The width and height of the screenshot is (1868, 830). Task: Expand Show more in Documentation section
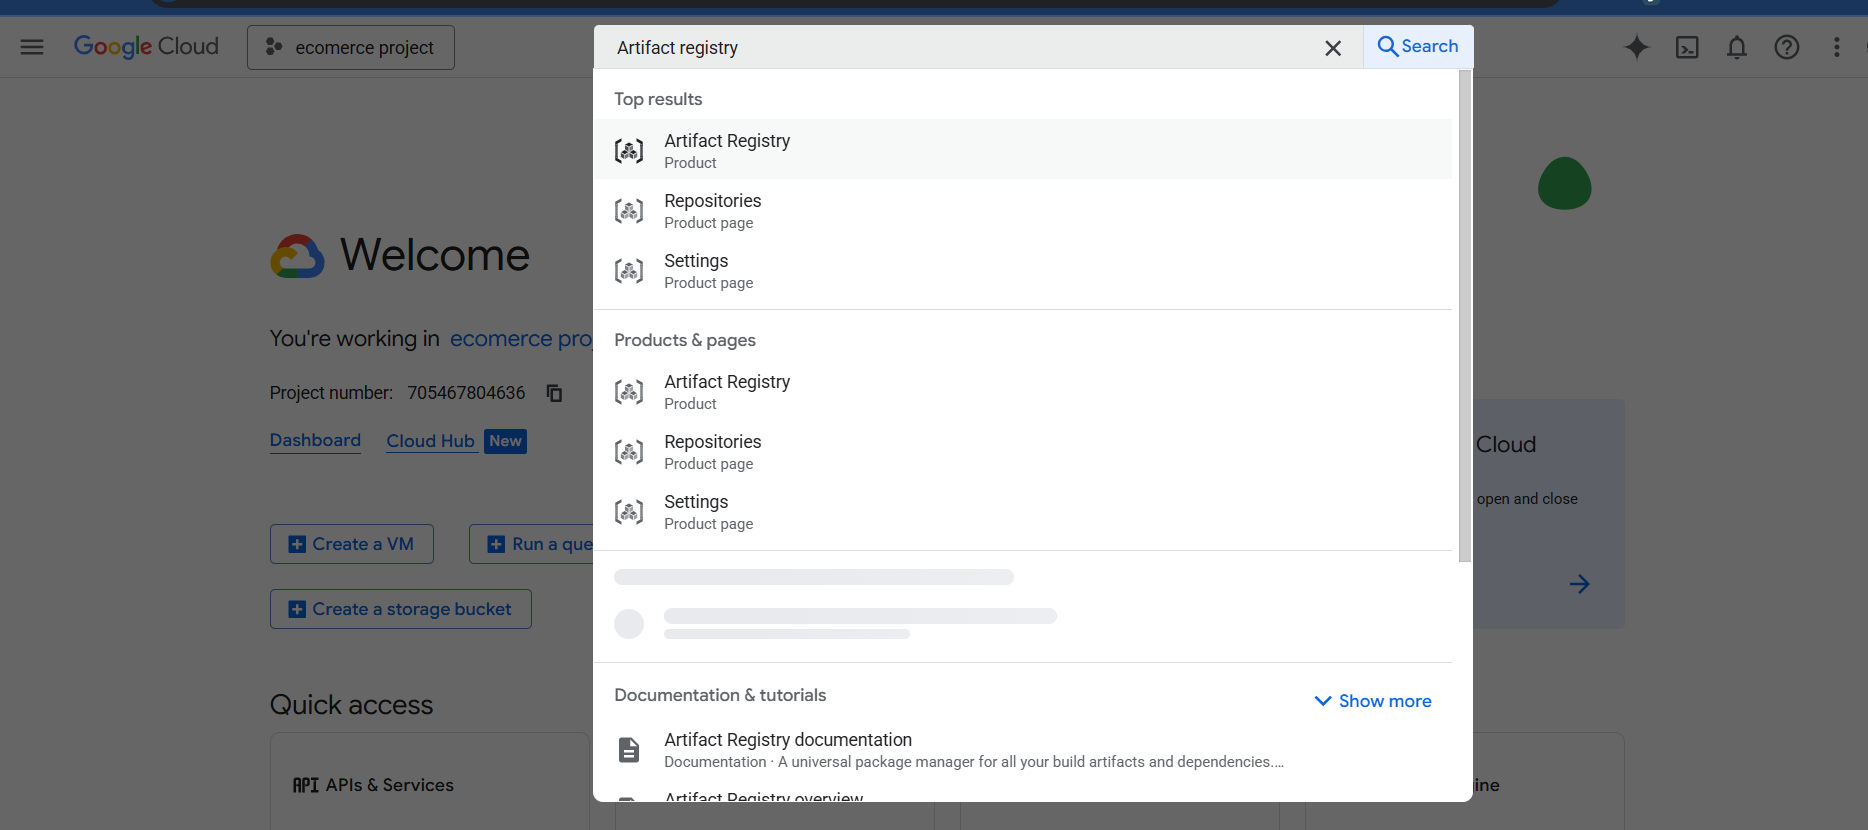click(x=1373, y=701)
